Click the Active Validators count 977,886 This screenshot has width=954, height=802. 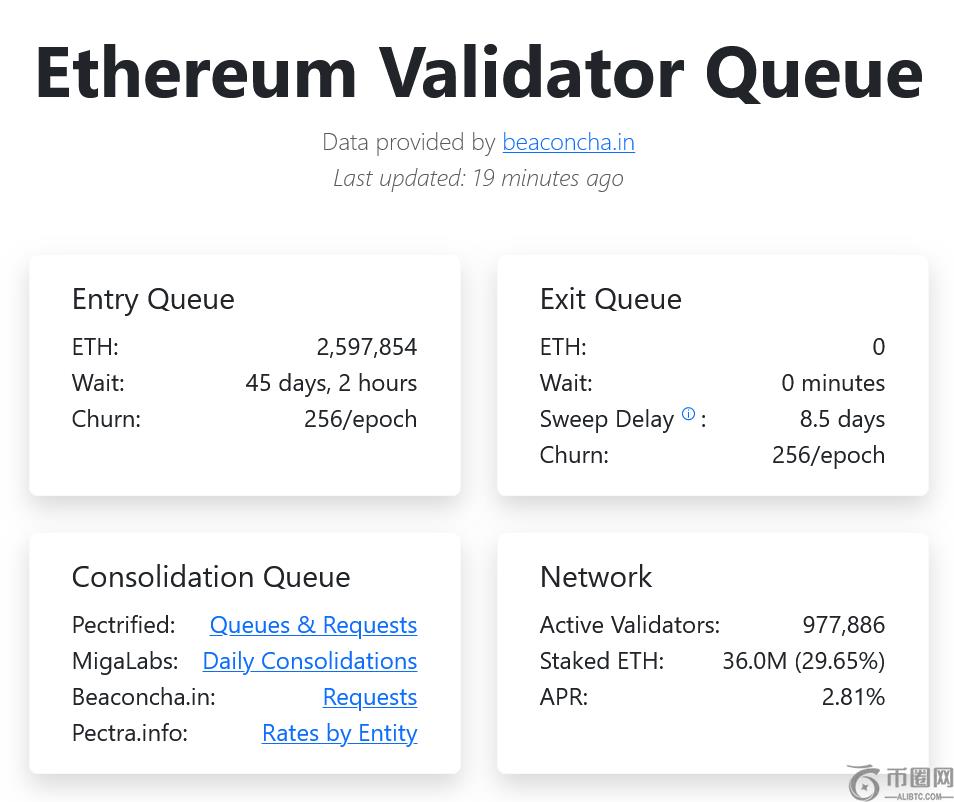click(x=843, y=625)
